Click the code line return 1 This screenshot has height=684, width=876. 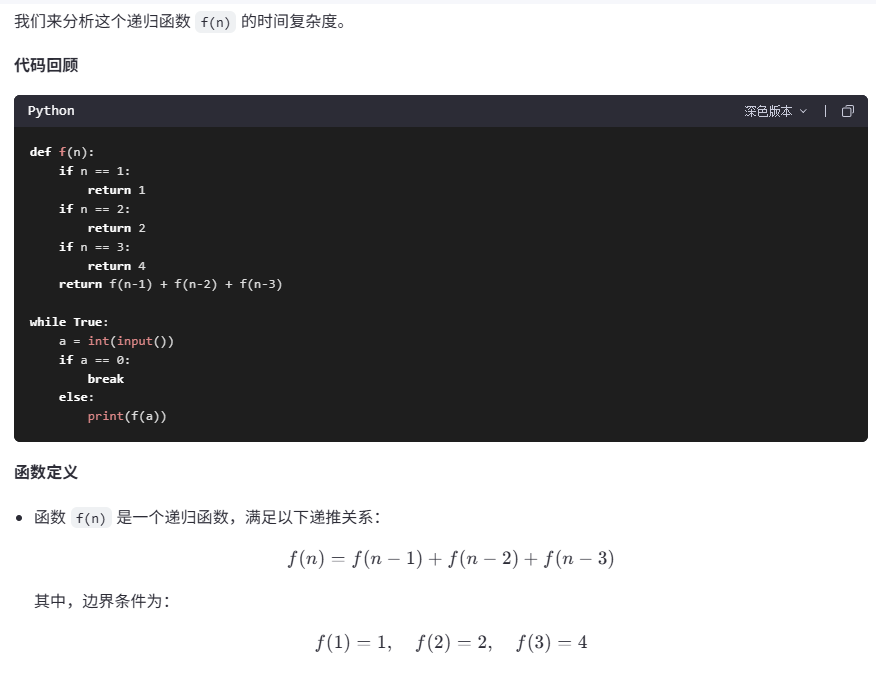[x=116, y=190]
